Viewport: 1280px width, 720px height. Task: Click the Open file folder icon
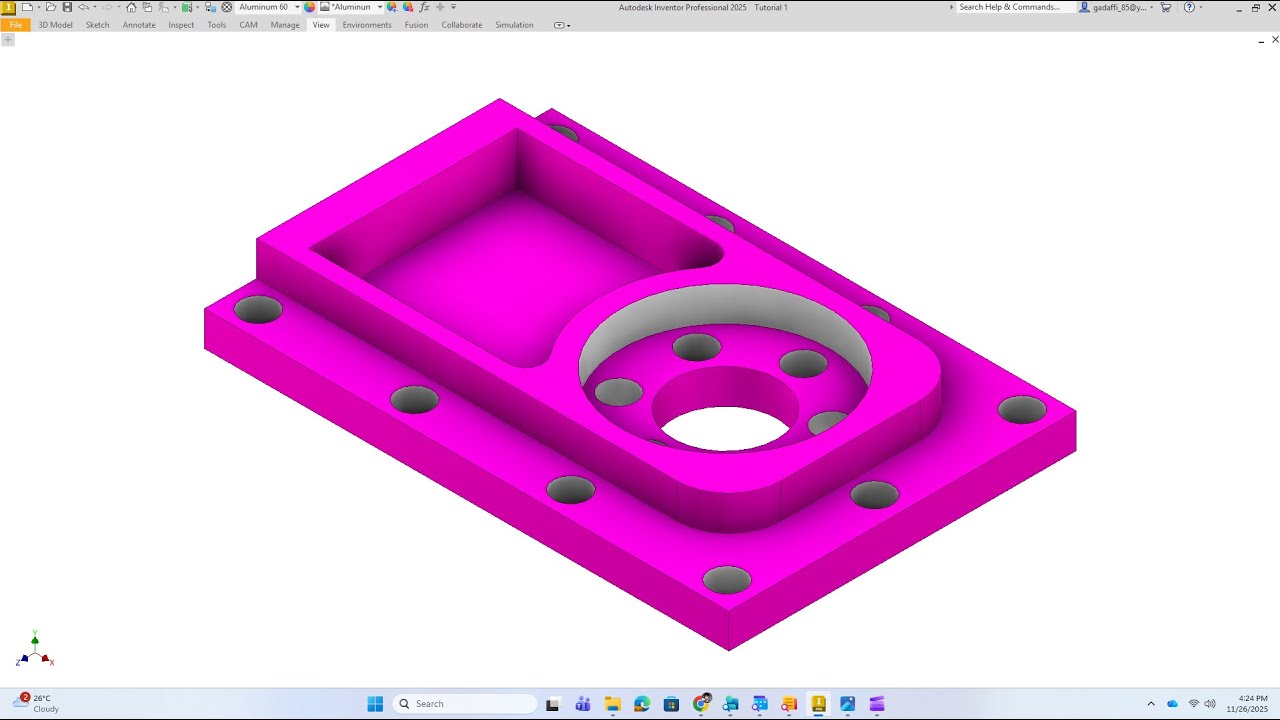pyautogui.click(x=50, y=7)
